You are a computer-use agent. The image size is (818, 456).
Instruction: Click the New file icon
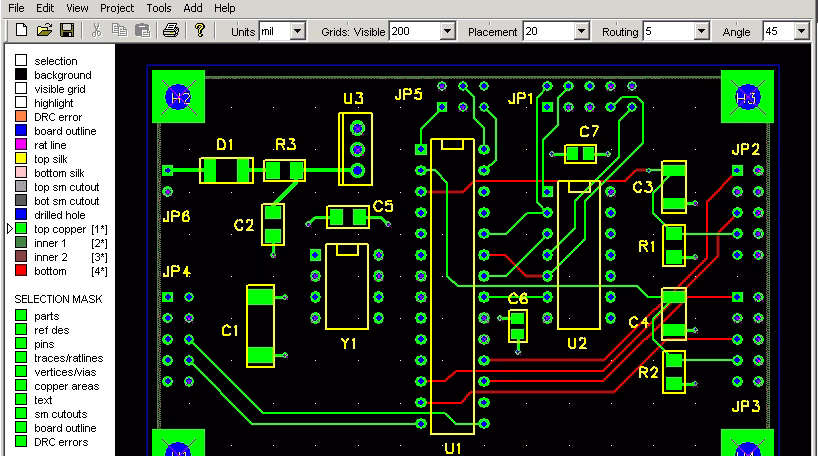tap(21, 30)
